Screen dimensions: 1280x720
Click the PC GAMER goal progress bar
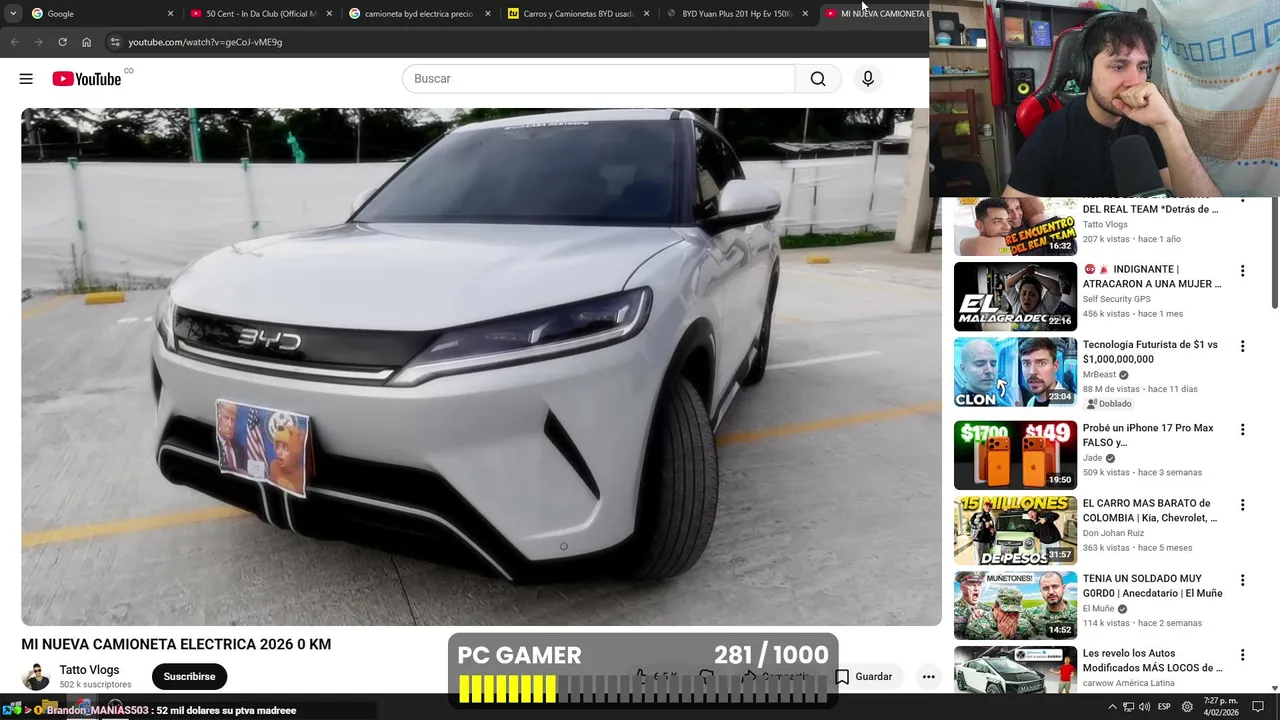coord(643,688)
